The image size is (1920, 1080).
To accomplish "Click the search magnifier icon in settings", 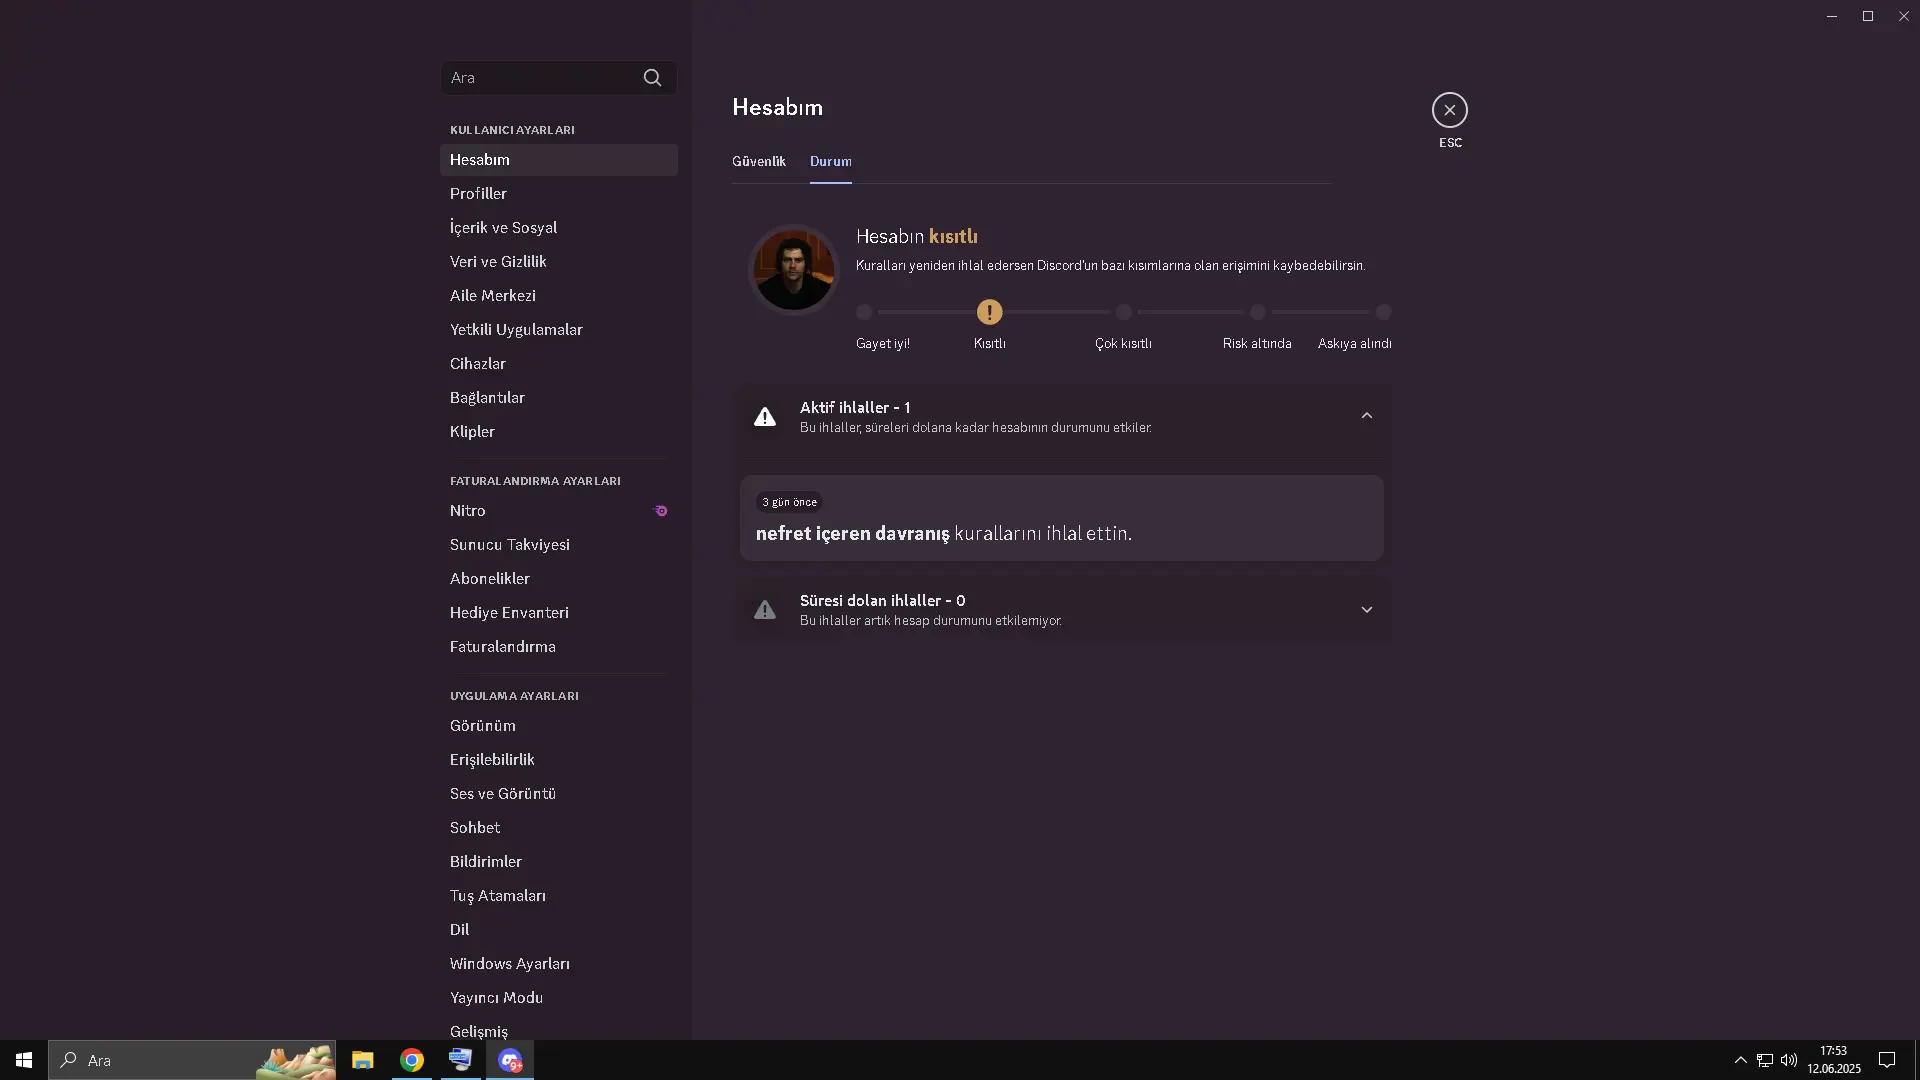I will click(x=652, y=78).
